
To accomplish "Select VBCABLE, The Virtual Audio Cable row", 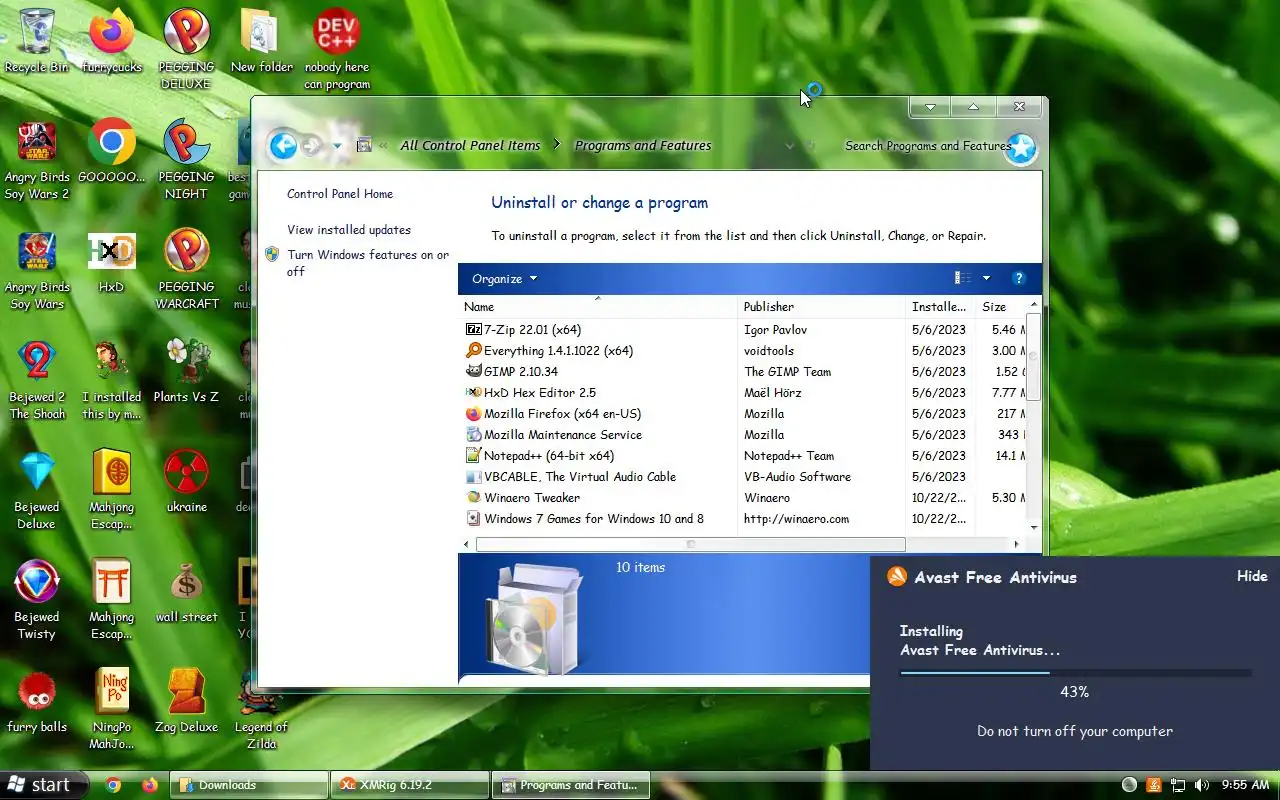I will (x=744, y=477).
